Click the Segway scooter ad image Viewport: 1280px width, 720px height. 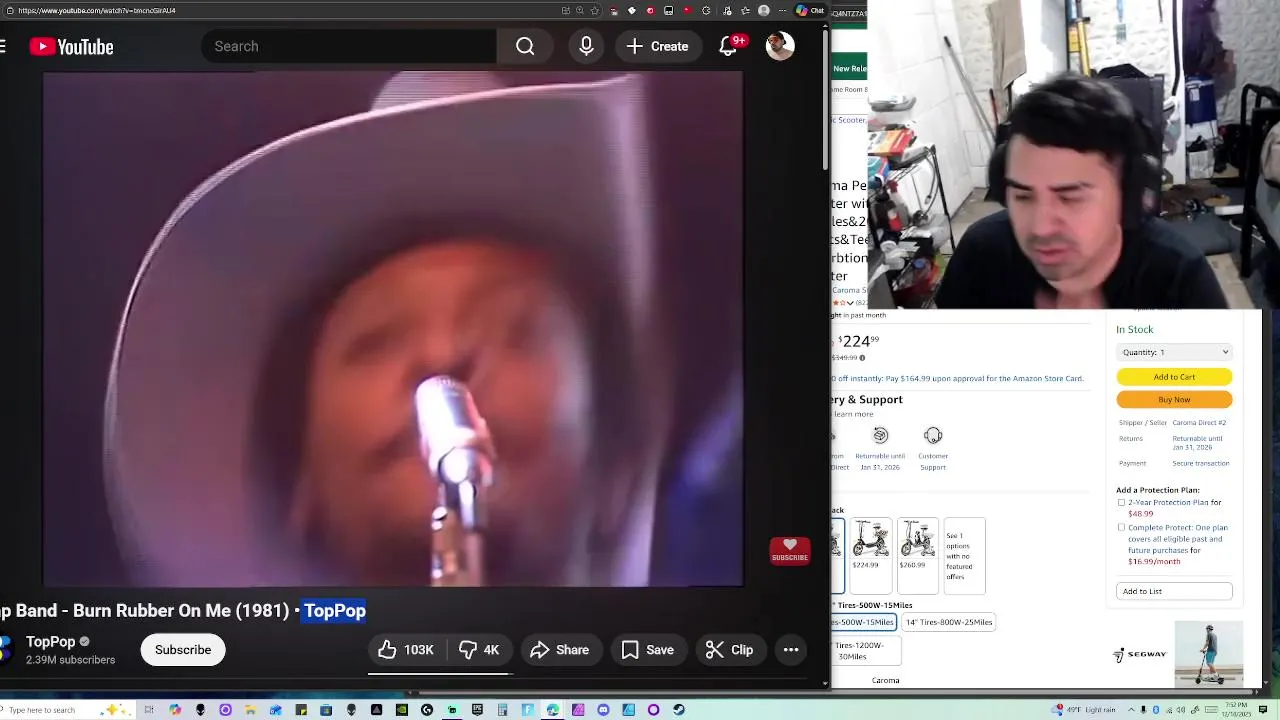[1209, 653]
